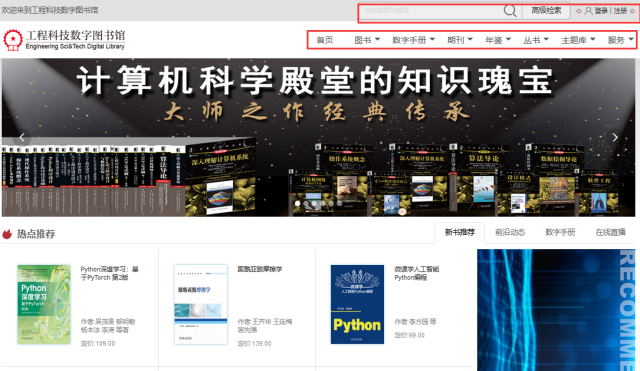
Task: Click the 注册 link
Action: [620, 11]
